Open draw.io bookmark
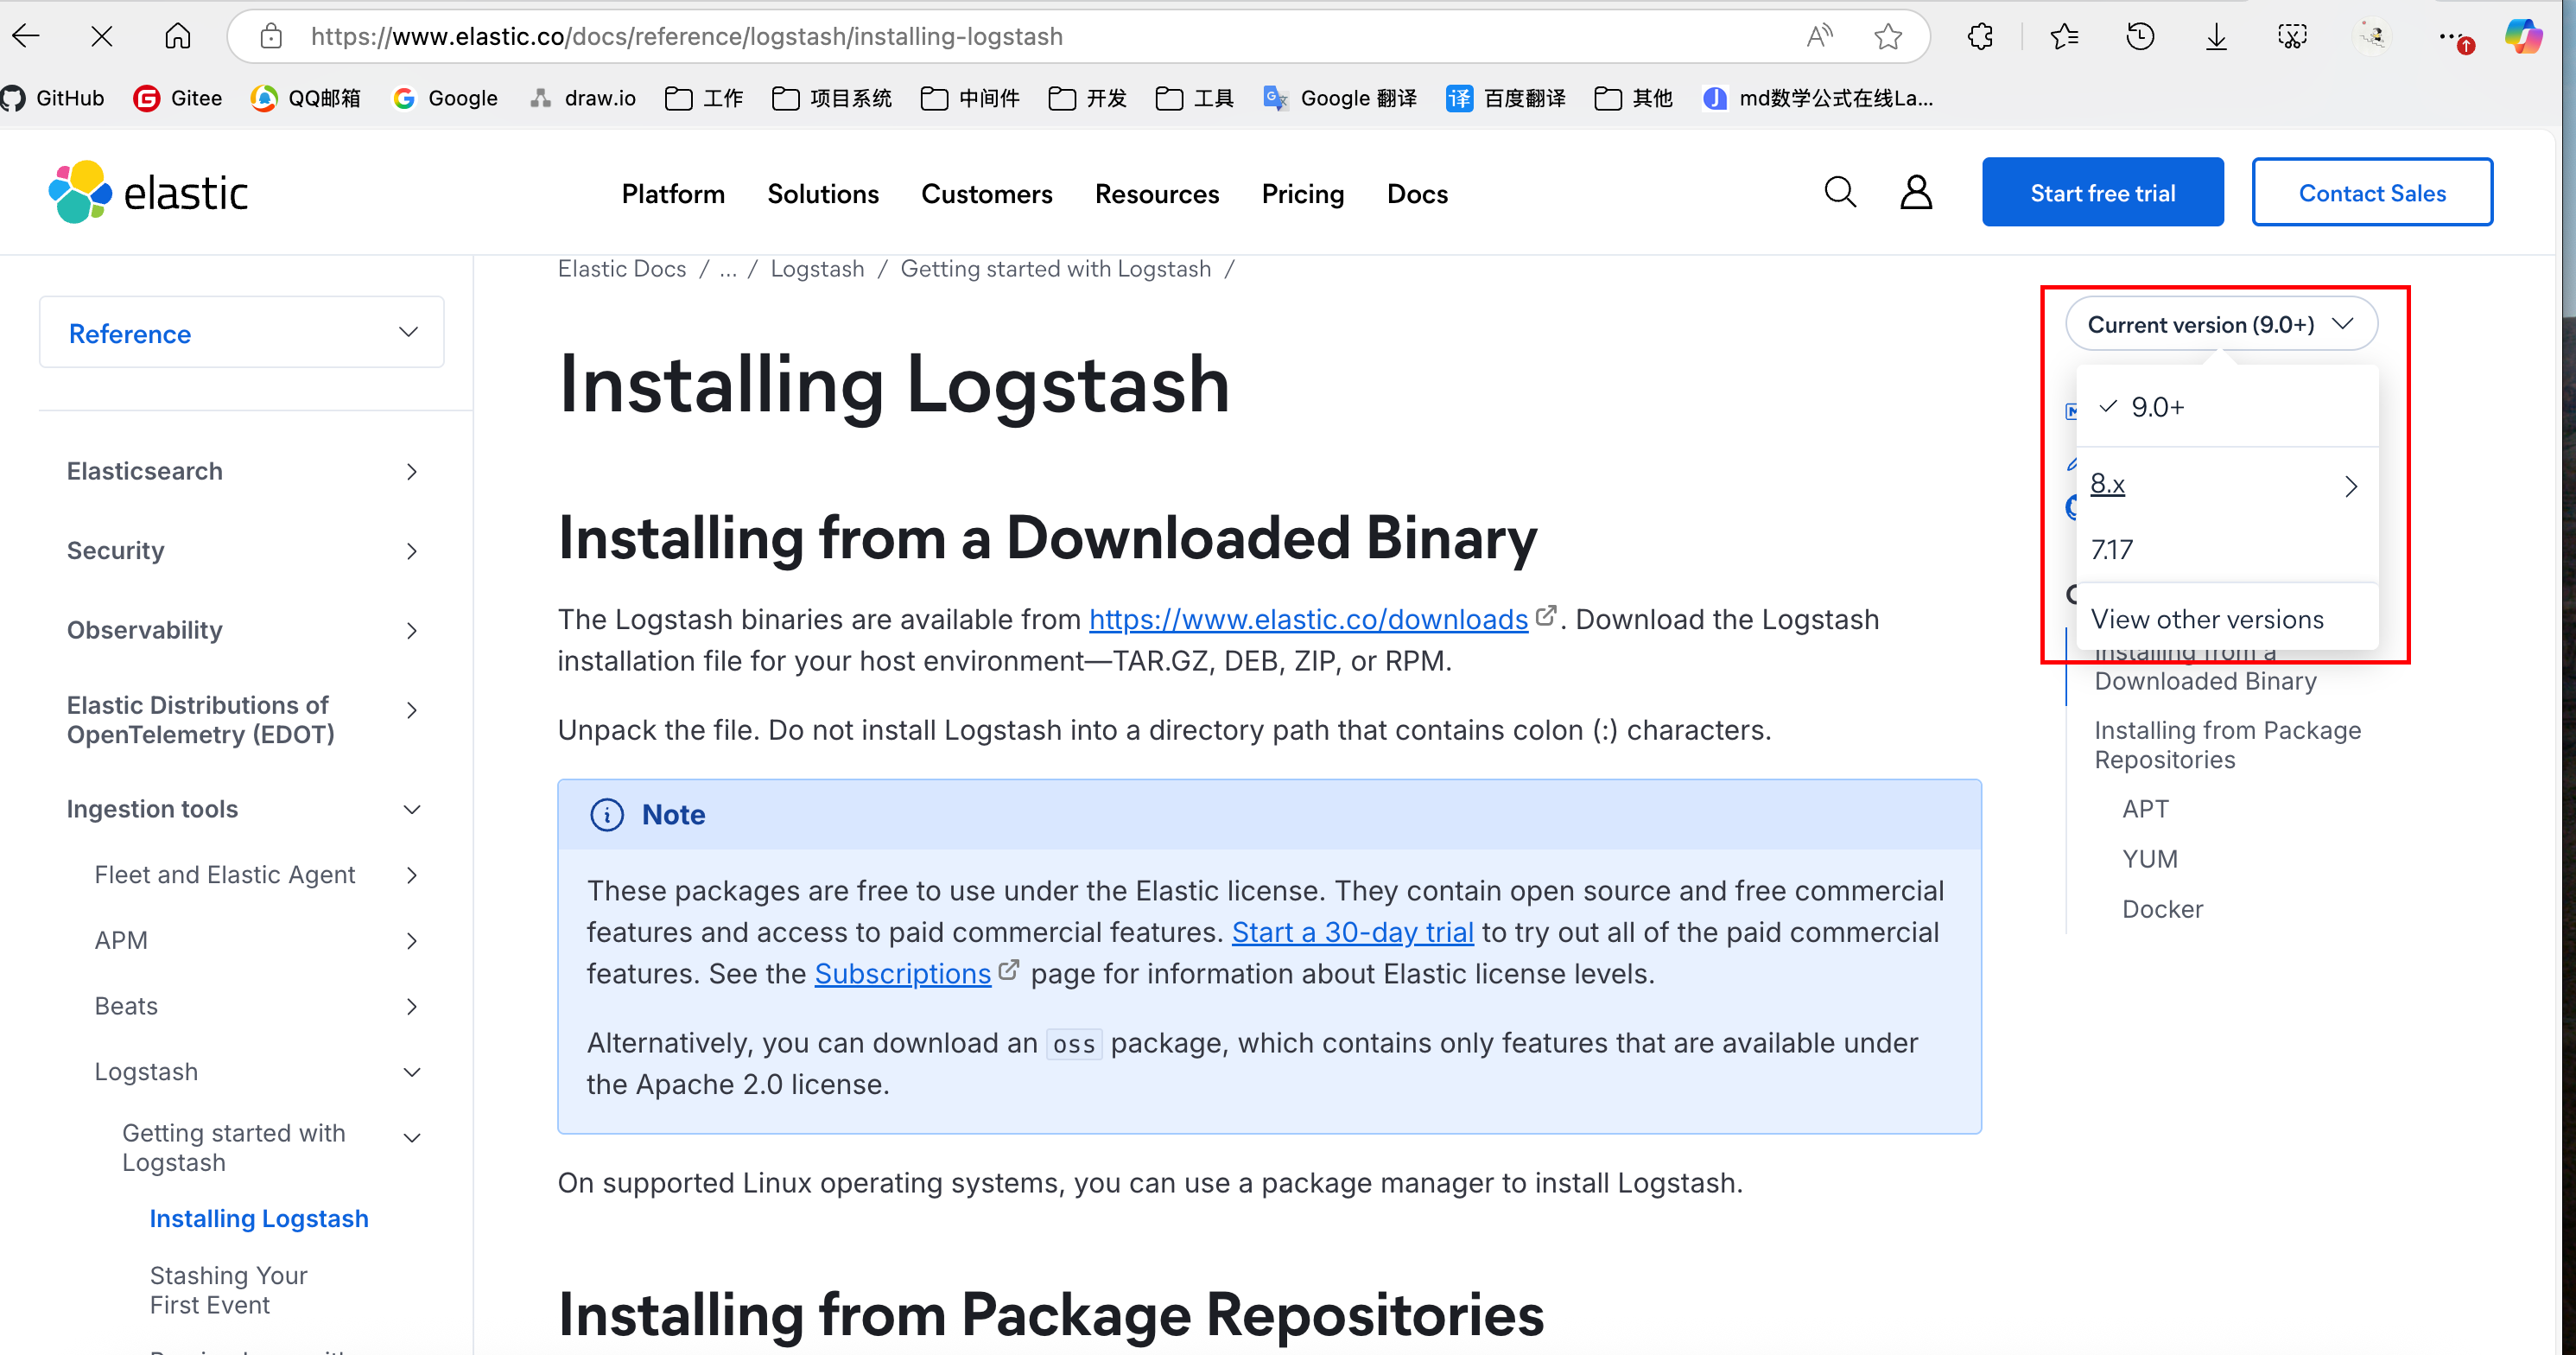This screenshot has height=1355, width=2576. (583, 98)
